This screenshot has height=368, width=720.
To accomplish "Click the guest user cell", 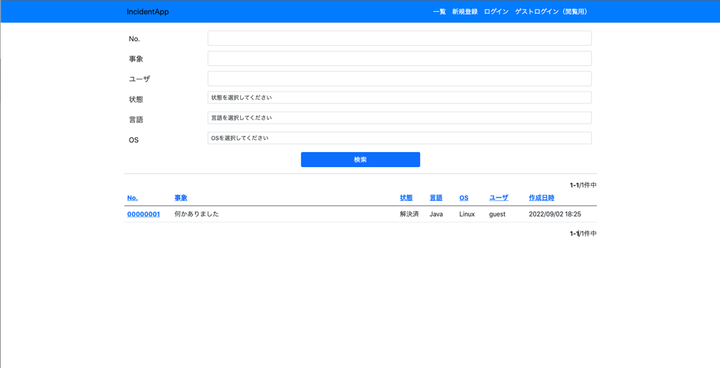I will [x=497, y=214].
